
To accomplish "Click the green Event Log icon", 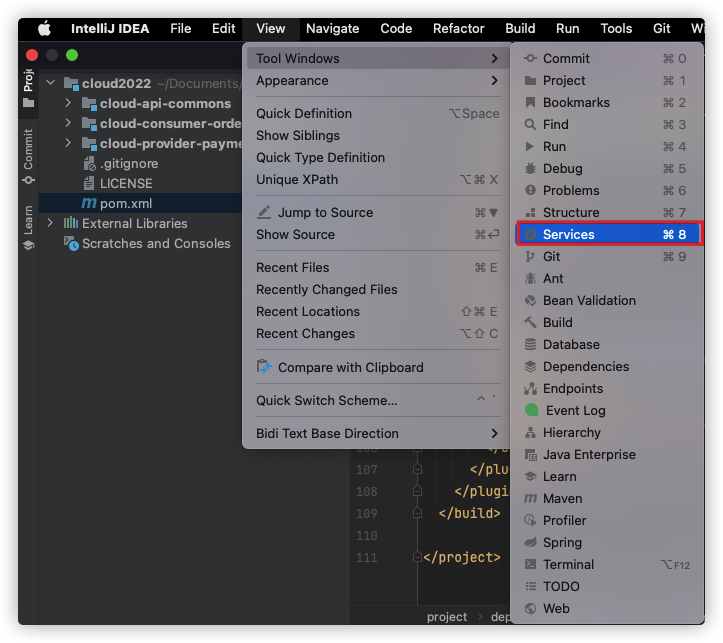I will tap(532, 410).
